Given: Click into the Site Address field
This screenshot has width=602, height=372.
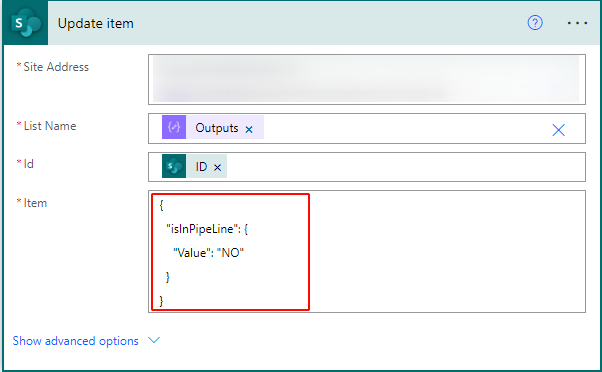Looking at the screenshot, I should [x=367, y=79].
